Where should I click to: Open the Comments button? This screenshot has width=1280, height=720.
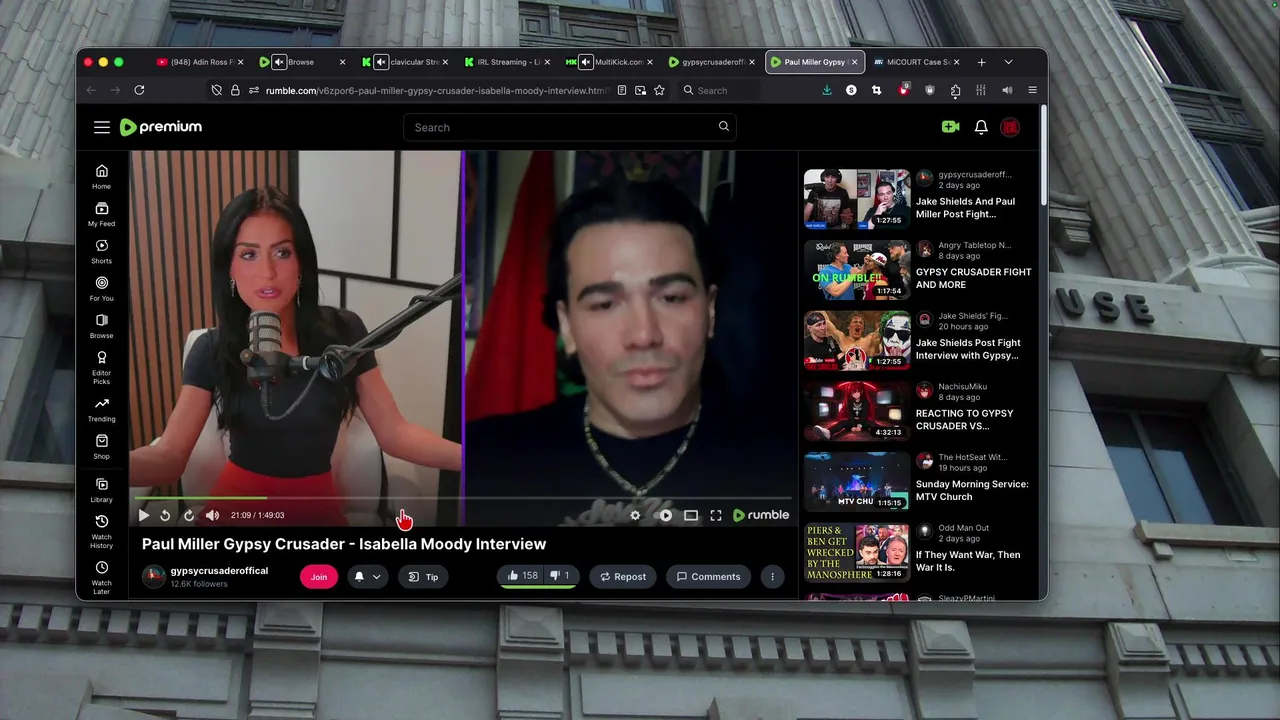coord(708,576)
